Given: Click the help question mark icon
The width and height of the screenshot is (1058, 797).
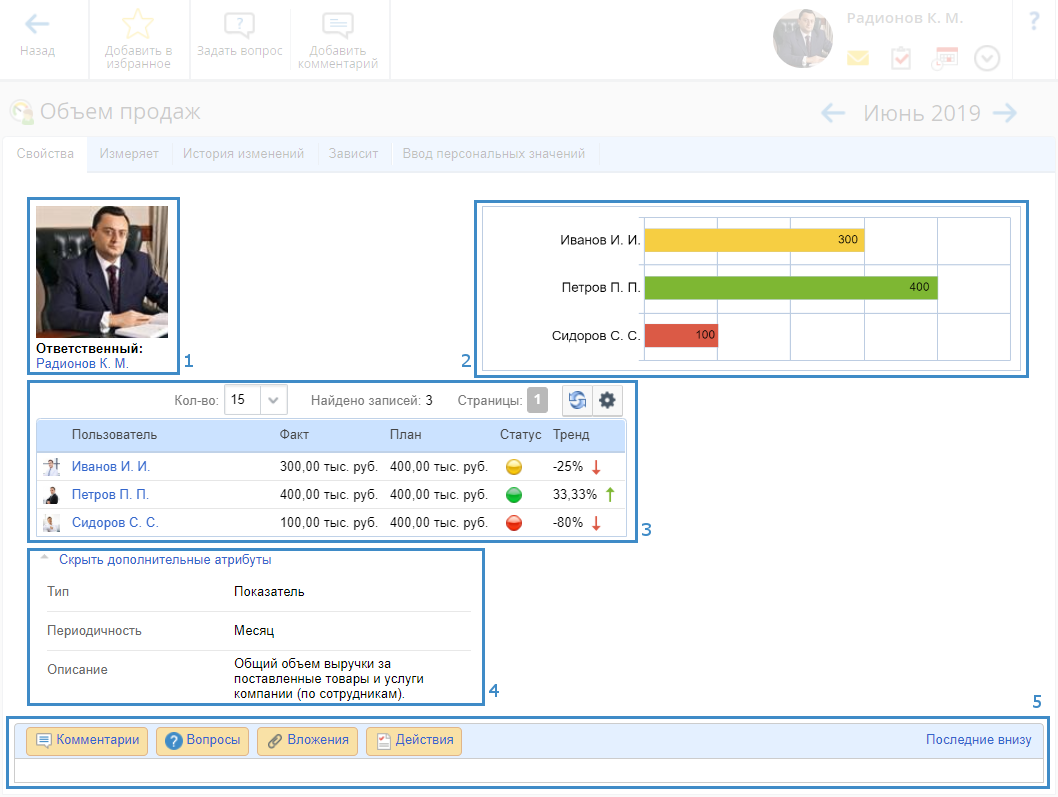Looking at the screenshot, I should pos(1034,22).
